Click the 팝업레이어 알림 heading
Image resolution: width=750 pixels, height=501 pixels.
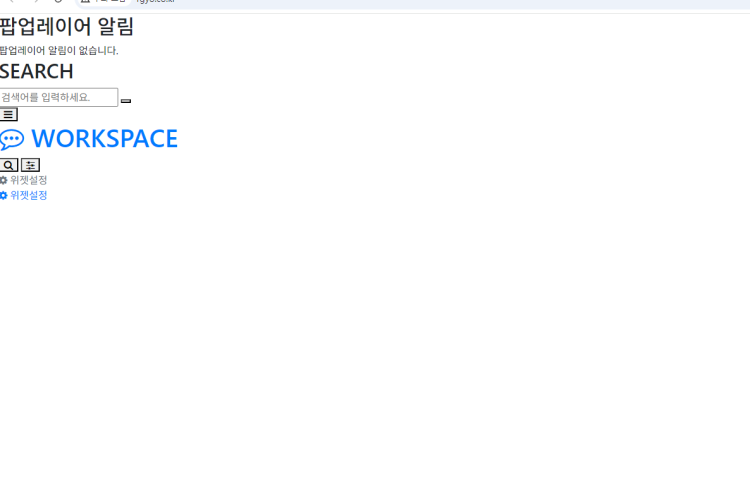coord(67,26)
